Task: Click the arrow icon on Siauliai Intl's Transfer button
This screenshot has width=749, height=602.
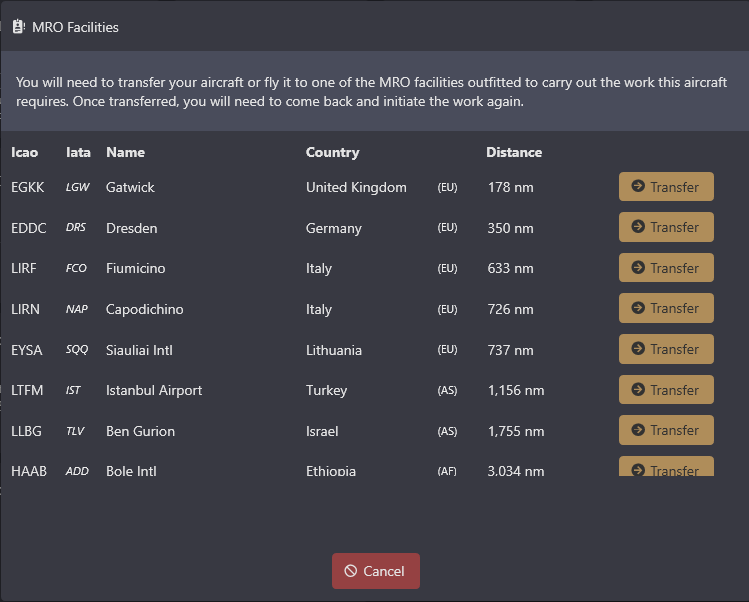Action: (638, 349)
